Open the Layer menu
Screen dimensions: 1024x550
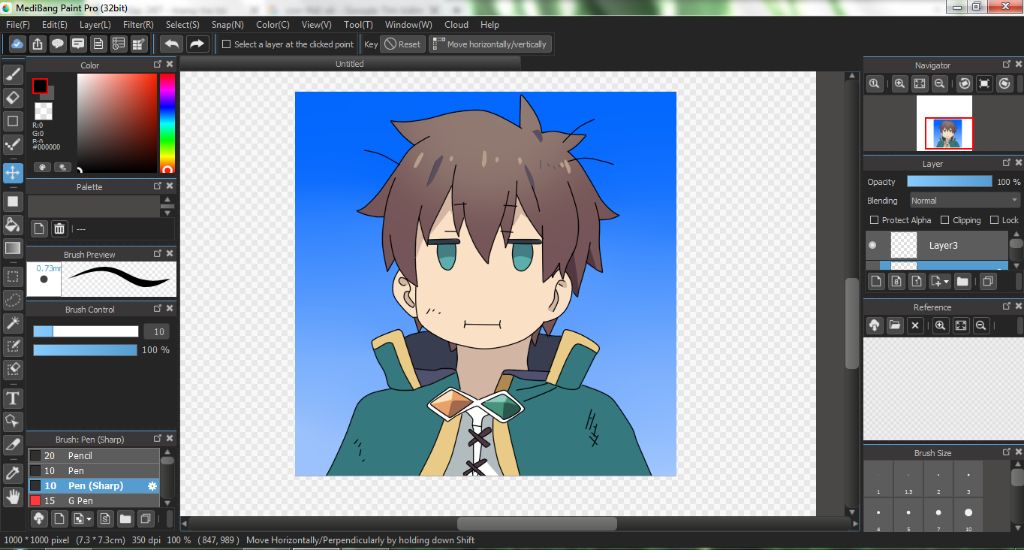(x=95, y=24)
